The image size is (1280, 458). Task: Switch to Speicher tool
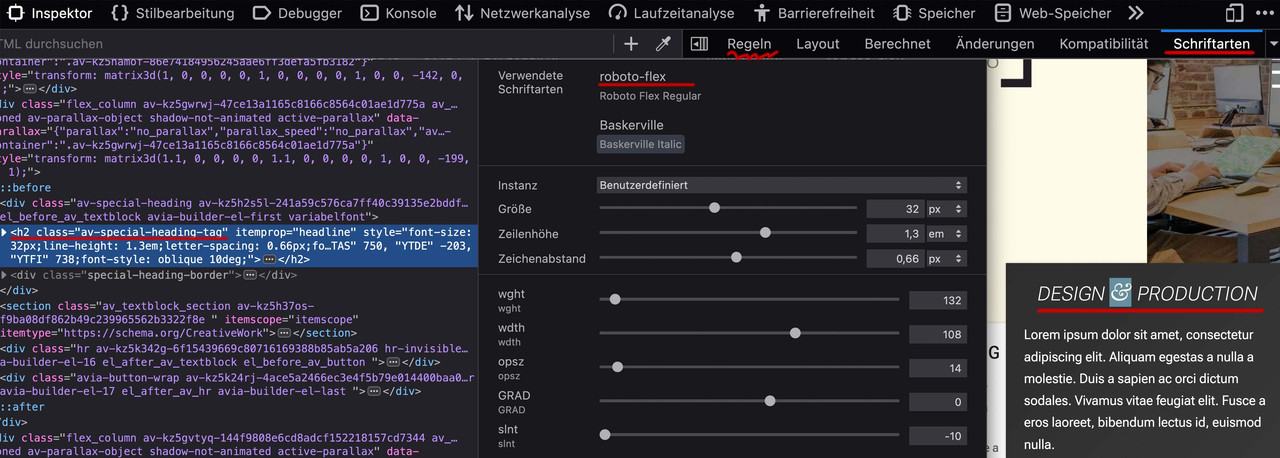(x=934, y=13)
